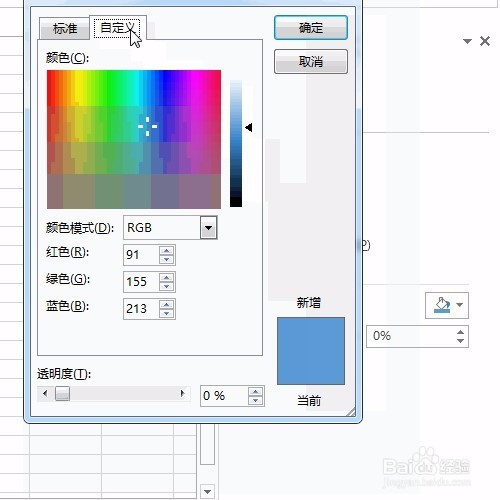This screenshot has height=500, width=500.
Task: Click the transparency slider left arrow
Action: pyautogui.click(x=45, y=394)
